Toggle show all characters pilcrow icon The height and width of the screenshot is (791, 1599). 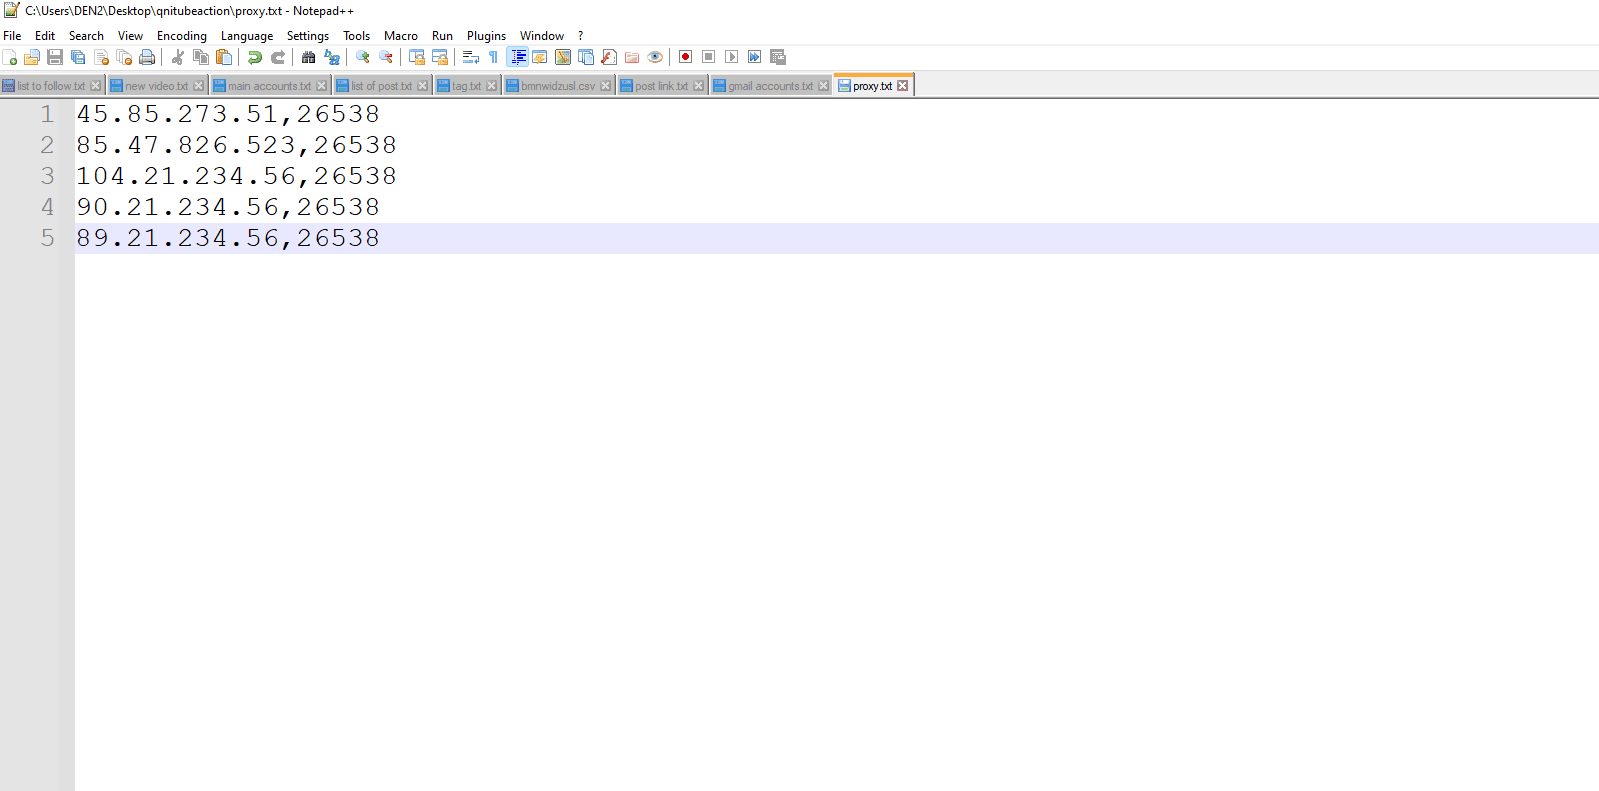point(494,57)
